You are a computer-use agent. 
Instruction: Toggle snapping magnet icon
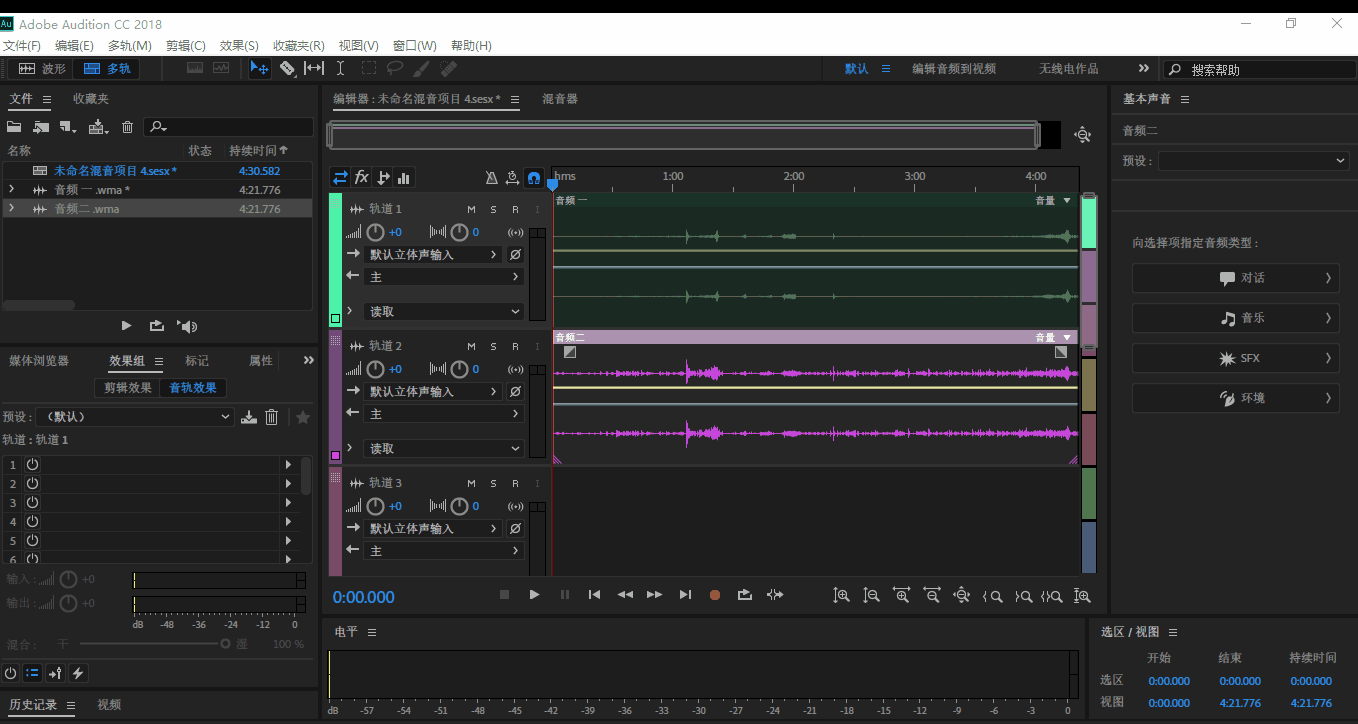click(534, 178)
